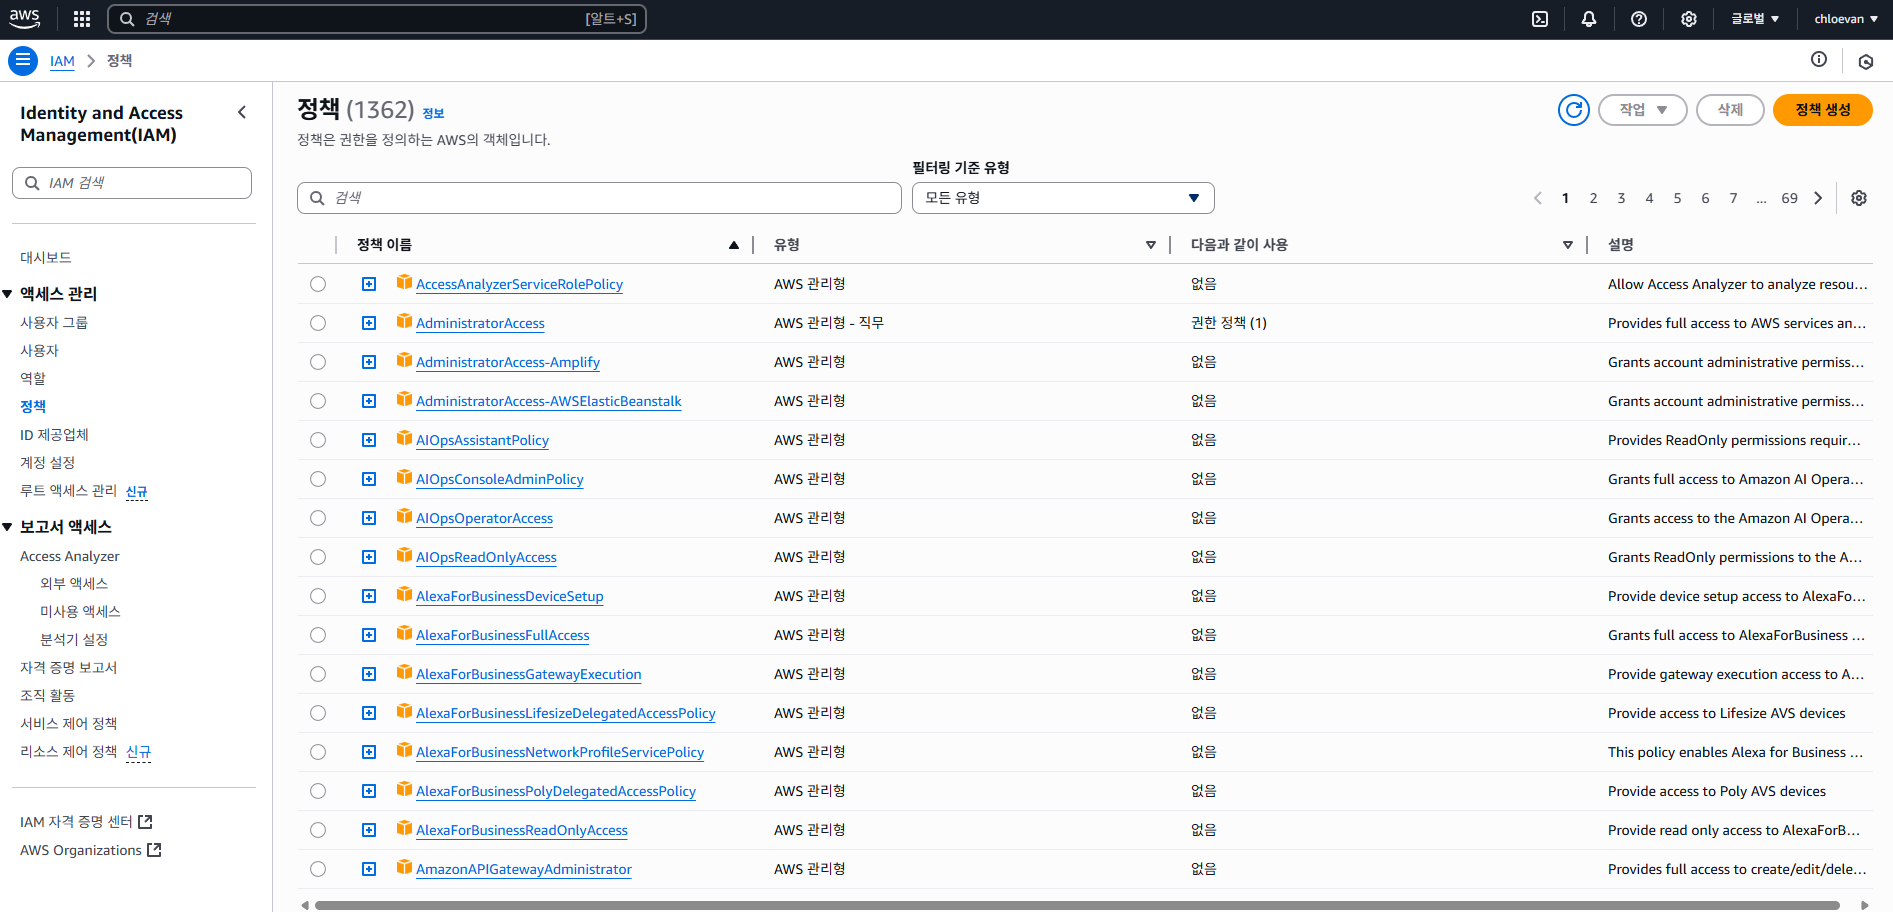Select radio for AIOpsOperatorAccess

point(318,518)
